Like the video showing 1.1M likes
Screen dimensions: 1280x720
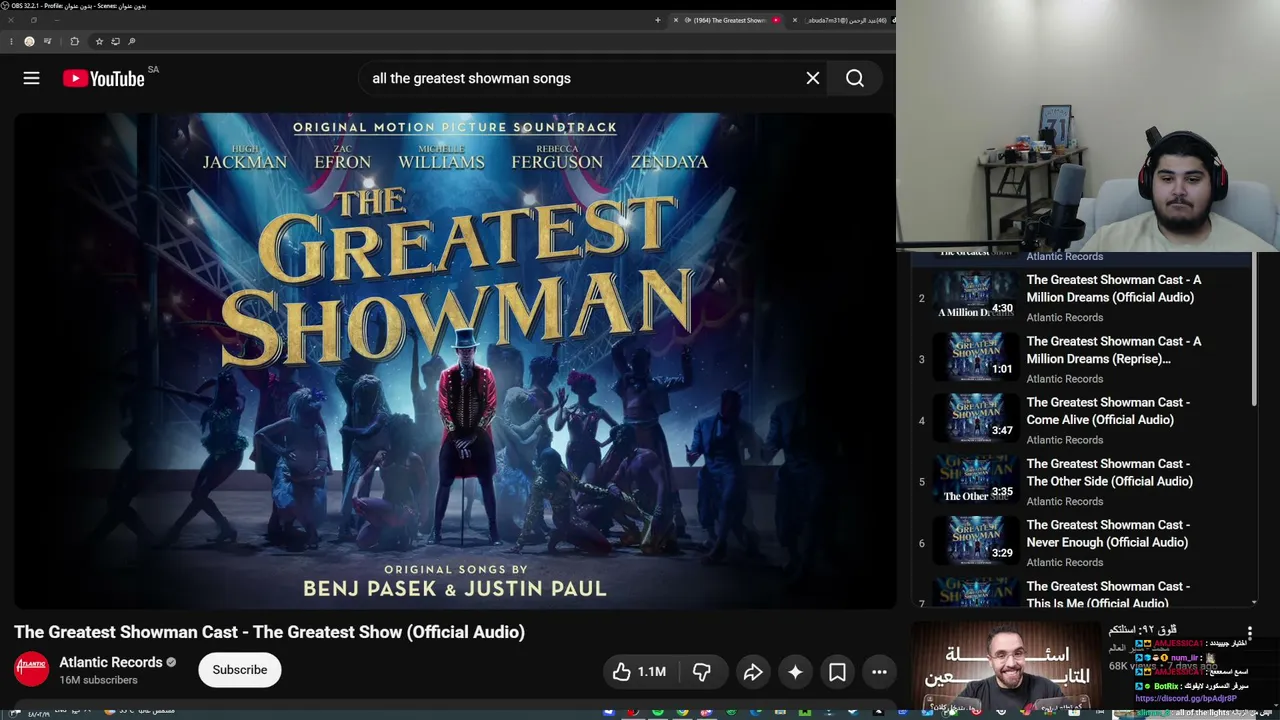pyautogui.click(x=639, y=672)
